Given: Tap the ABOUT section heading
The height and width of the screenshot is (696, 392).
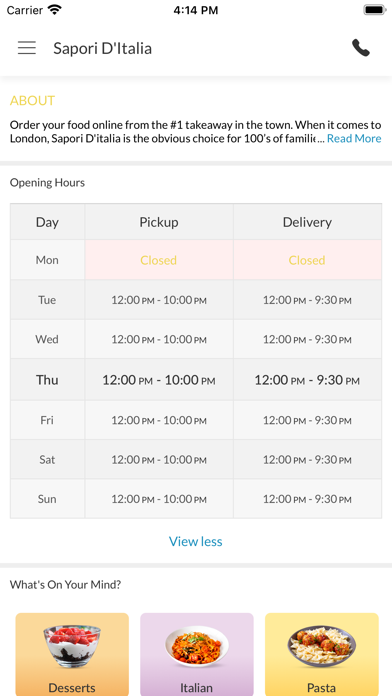Looking at the screenshot, I should (x=32, y=100).
